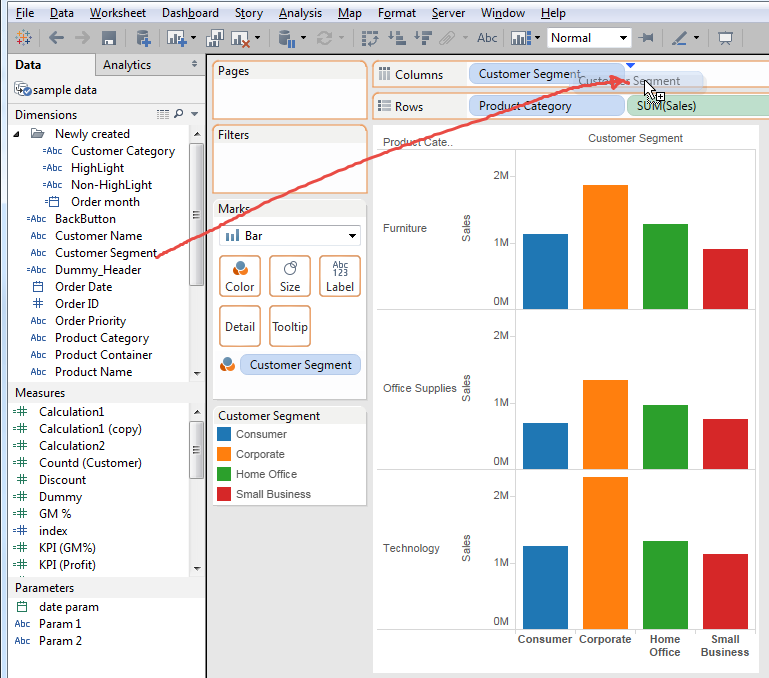Collapse the Newly created folder
Image resolution: width=769 pixels, height=678 pixels.
[16, 134]
